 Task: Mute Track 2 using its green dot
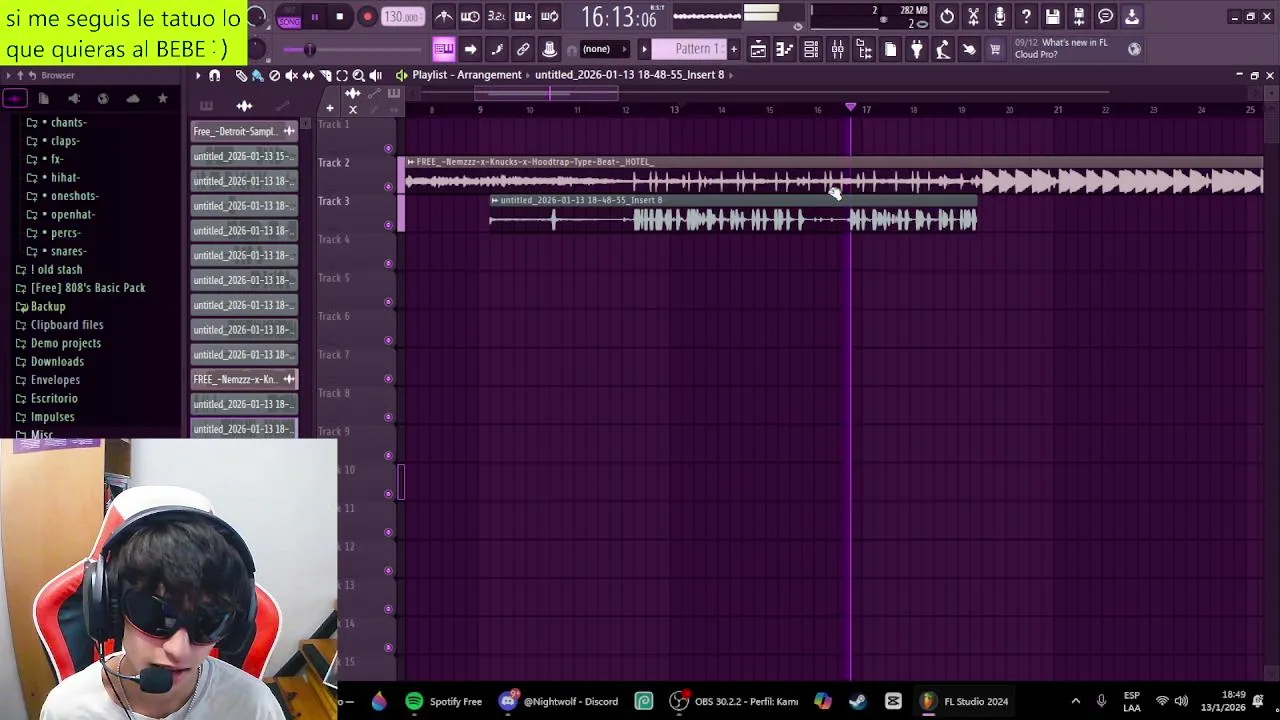pos(388,186)
